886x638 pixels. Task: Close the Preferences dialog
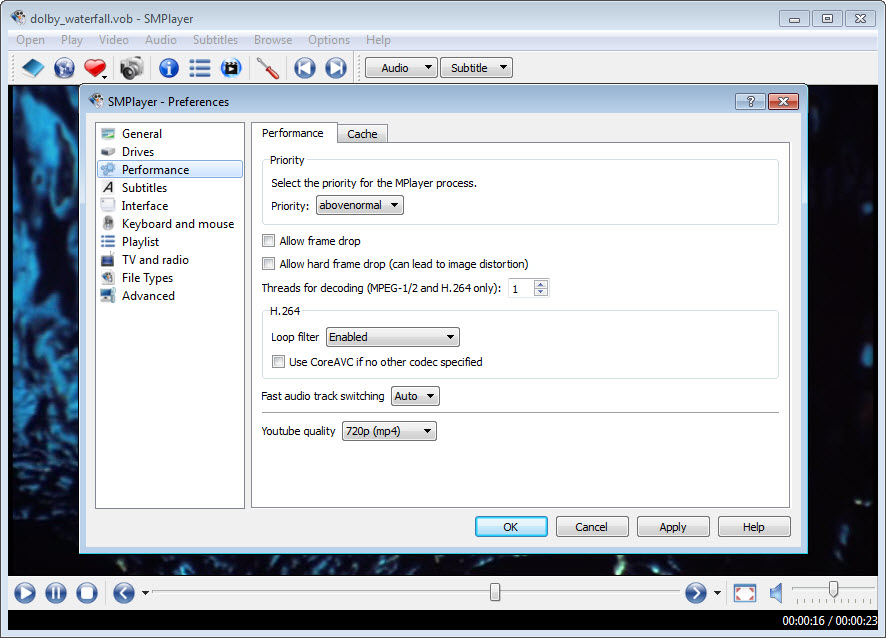[783, 101]
